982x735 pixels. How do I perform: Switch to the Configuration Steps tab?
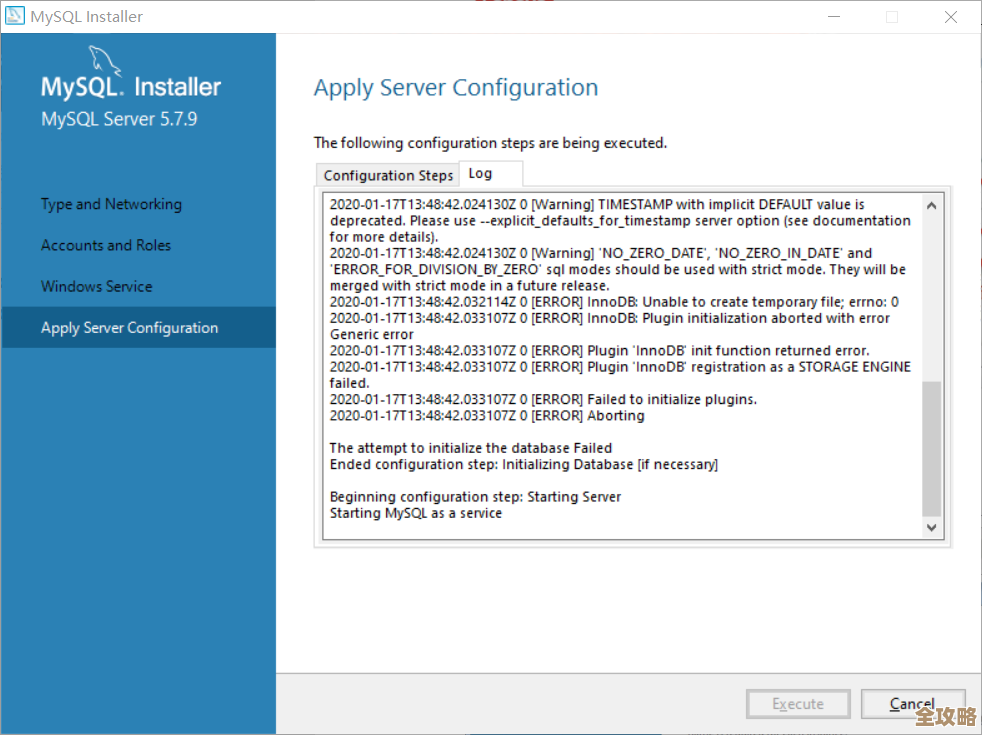388,175
